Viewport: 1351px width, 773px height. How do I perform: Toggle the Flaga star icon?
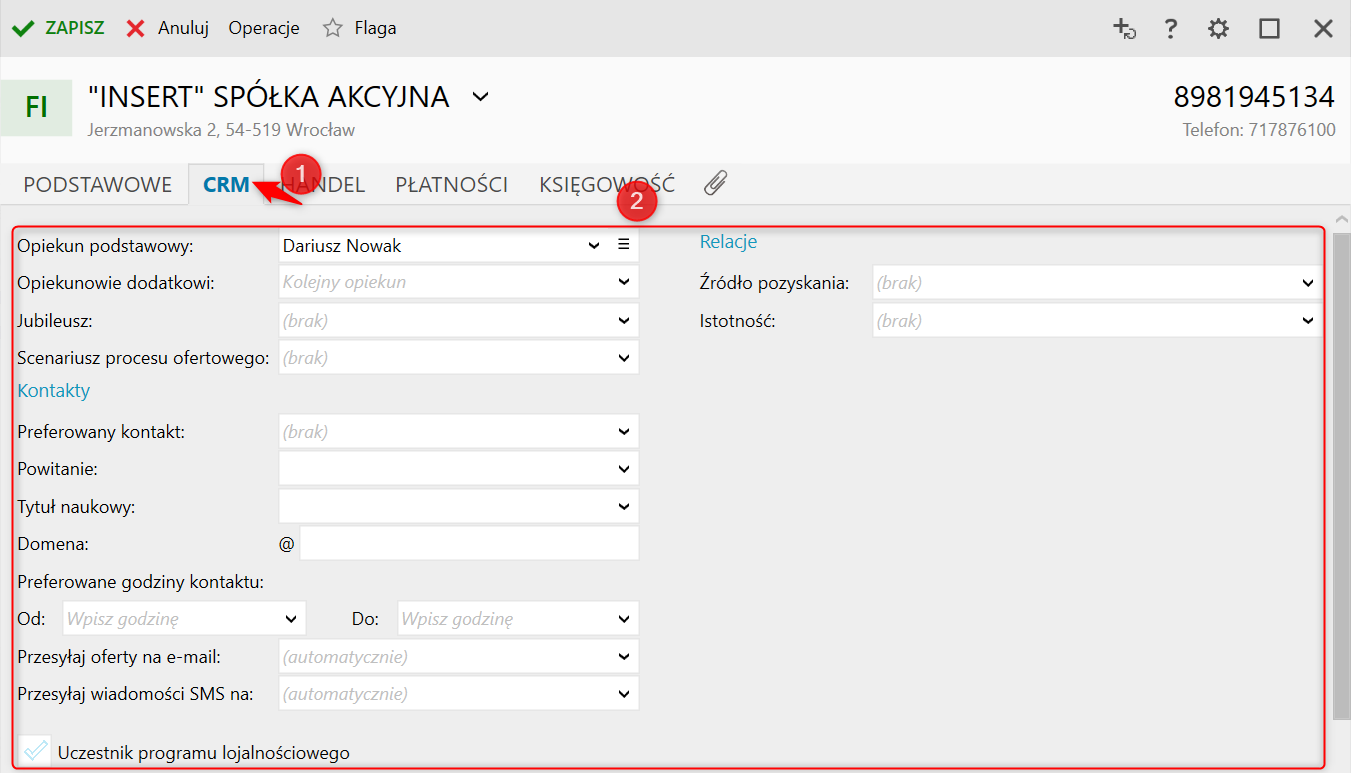333,28
